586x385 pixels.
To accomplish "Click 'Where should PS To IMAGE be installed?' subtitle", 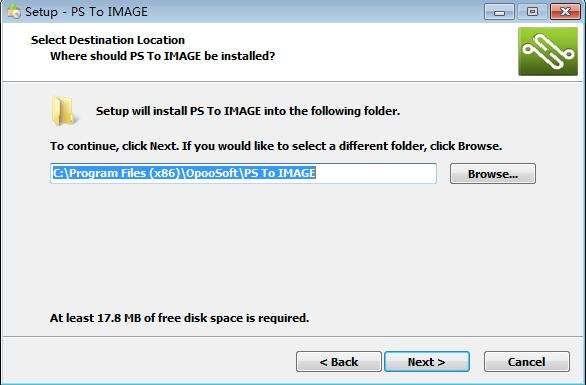I will (163, 56).
